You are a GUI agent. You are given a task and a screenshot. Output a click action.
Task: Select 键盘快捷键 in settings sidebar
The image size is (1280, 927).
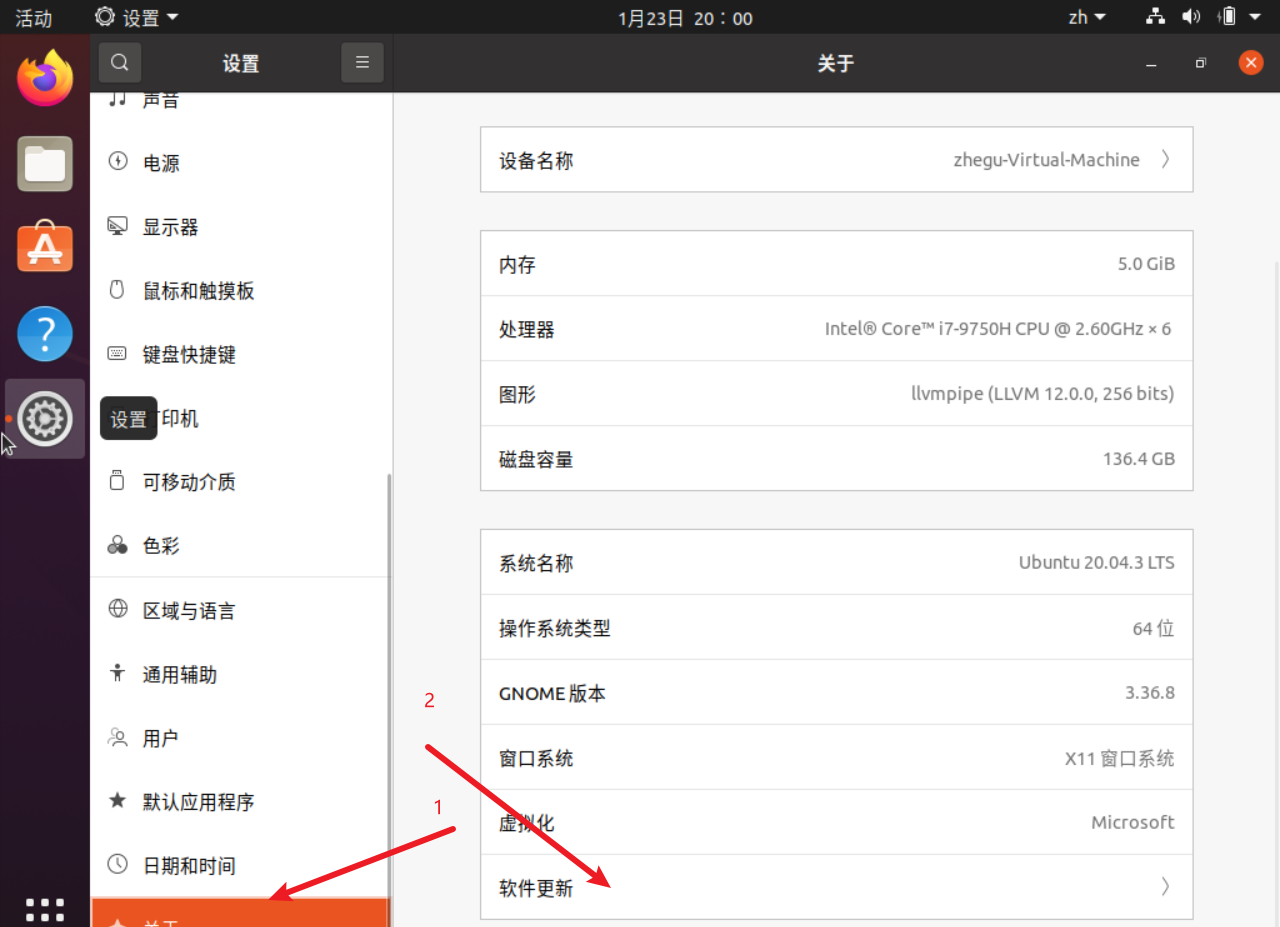click(x=240, y=354)
